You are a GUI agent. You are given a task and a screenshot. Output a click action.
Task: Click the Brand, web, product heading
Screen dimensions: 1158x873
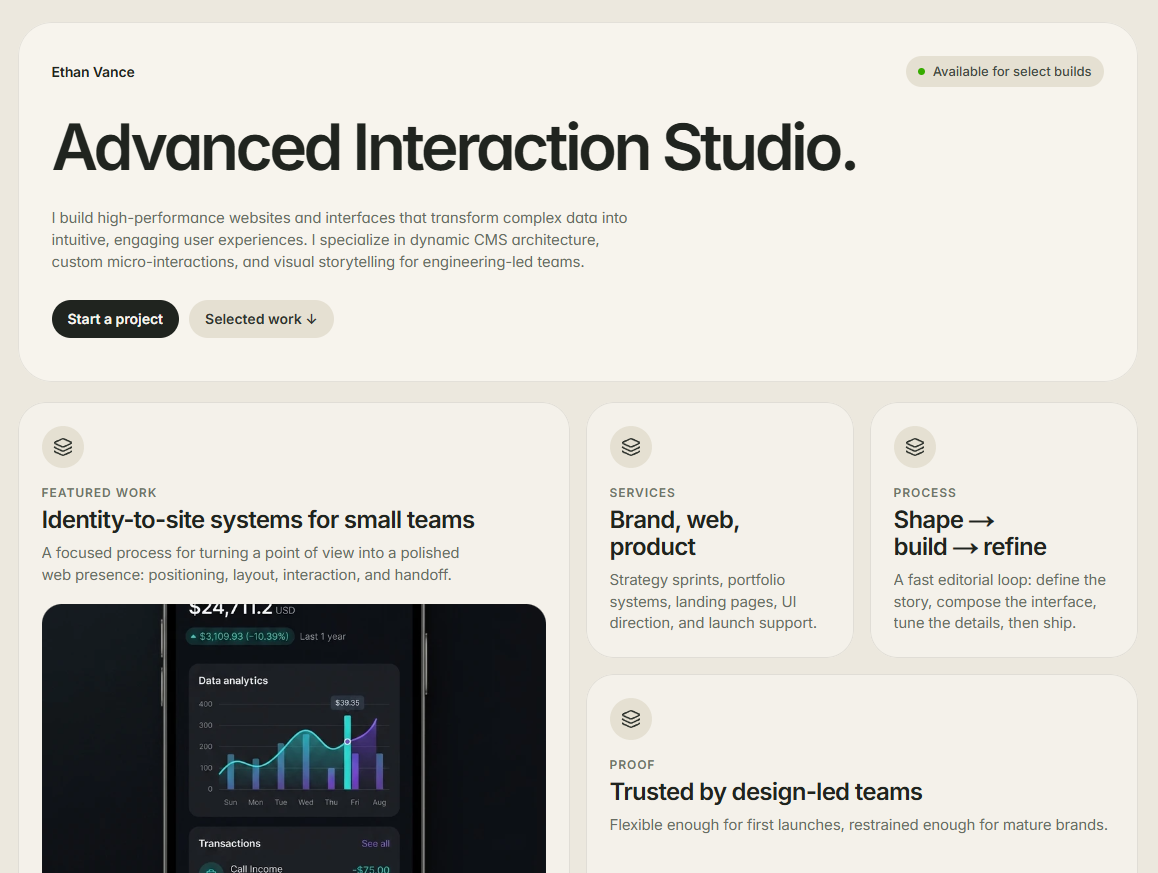click(x=674, y=533)
